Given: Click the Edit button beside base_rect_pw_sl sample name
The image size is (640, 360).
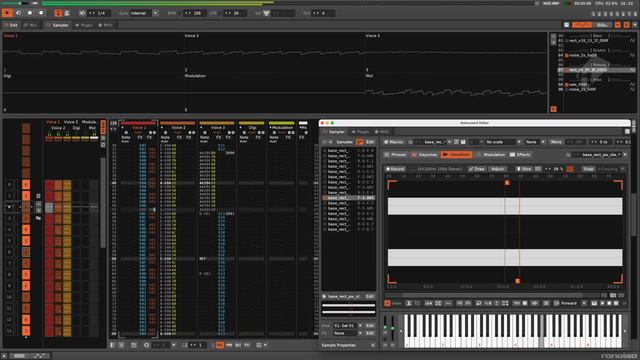Looking at the screenshot, I should point(370,296).
